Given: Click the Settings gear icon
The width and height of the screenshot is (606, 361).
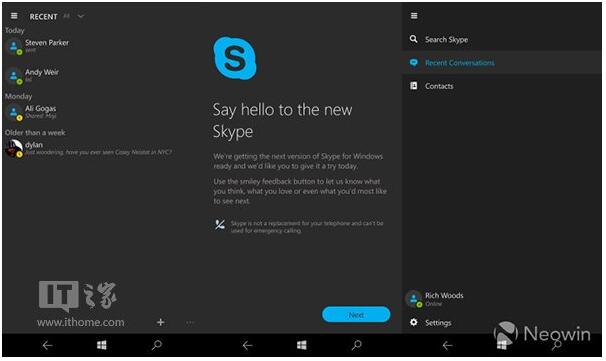Looking at the screenshot, I should [414, 322].
